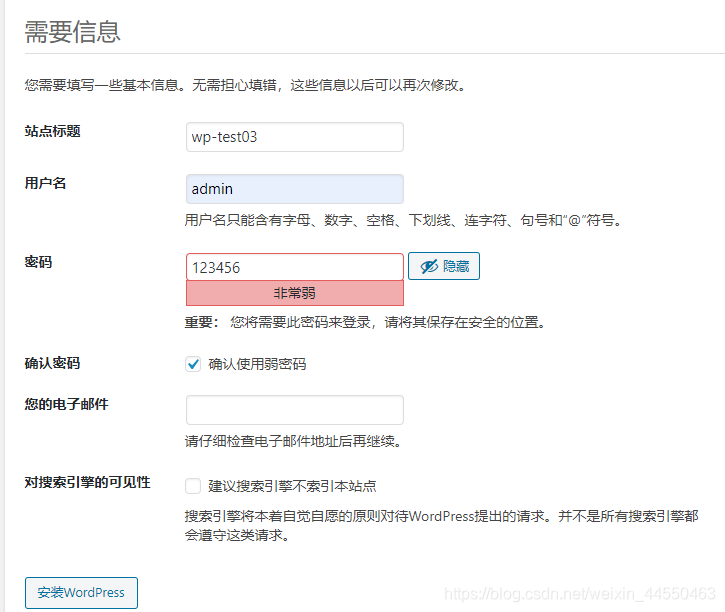This screenshot has width=725, height=612.
Task: Click the 需要信息 heading
Action: (73, 32)
